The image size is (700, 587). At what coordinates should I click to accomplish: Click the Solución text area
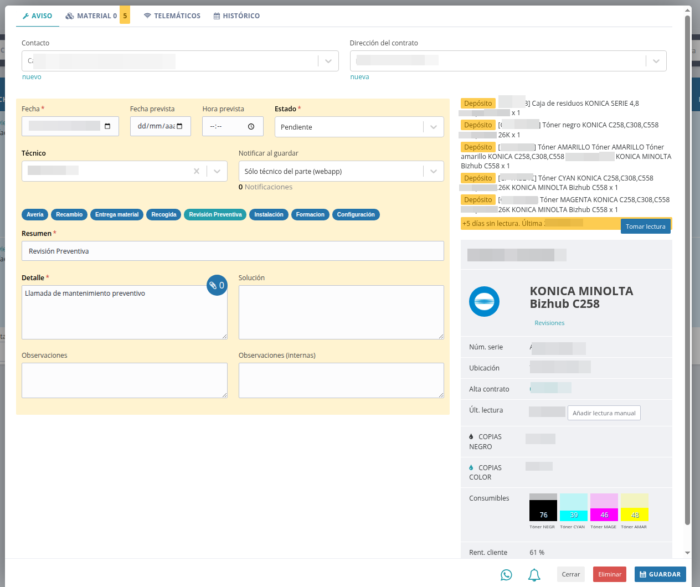pyautogui.click(x=341, y=312)
